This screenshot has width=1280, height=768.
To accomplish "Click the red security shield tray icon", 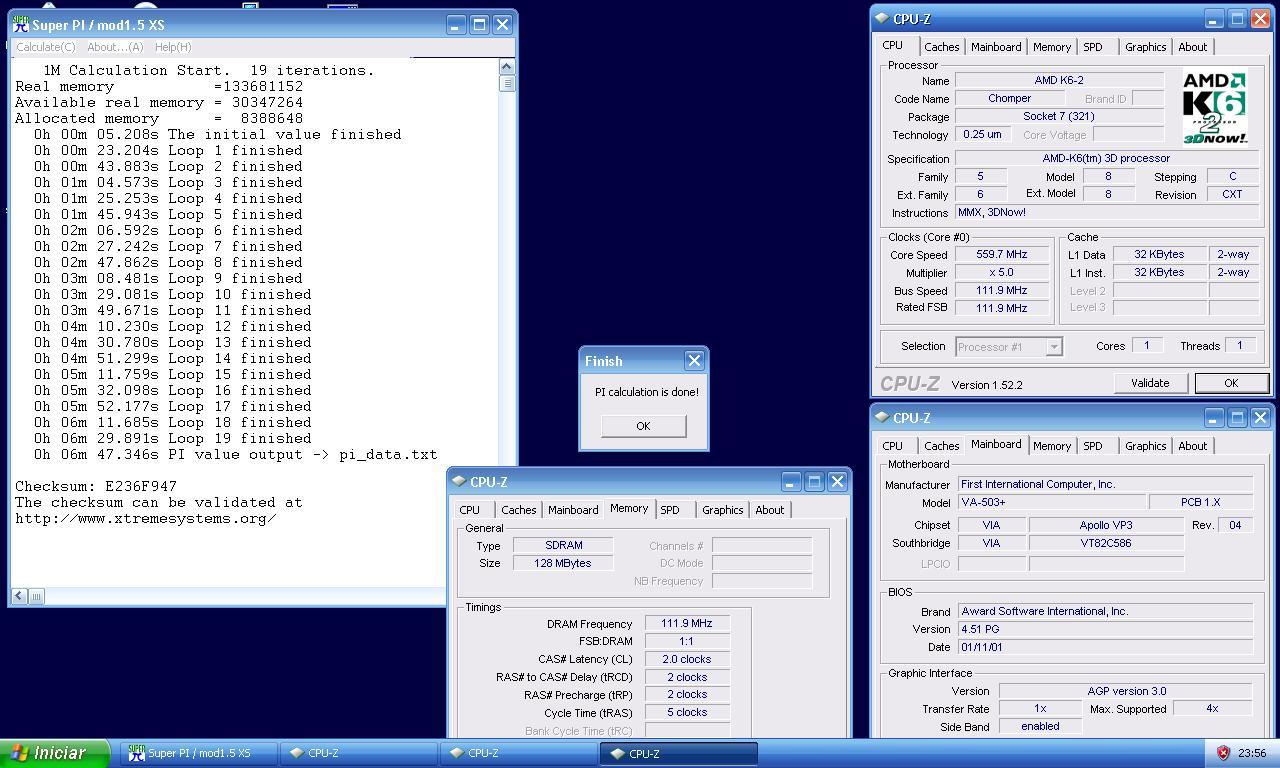I will (x=1222, y=753).
